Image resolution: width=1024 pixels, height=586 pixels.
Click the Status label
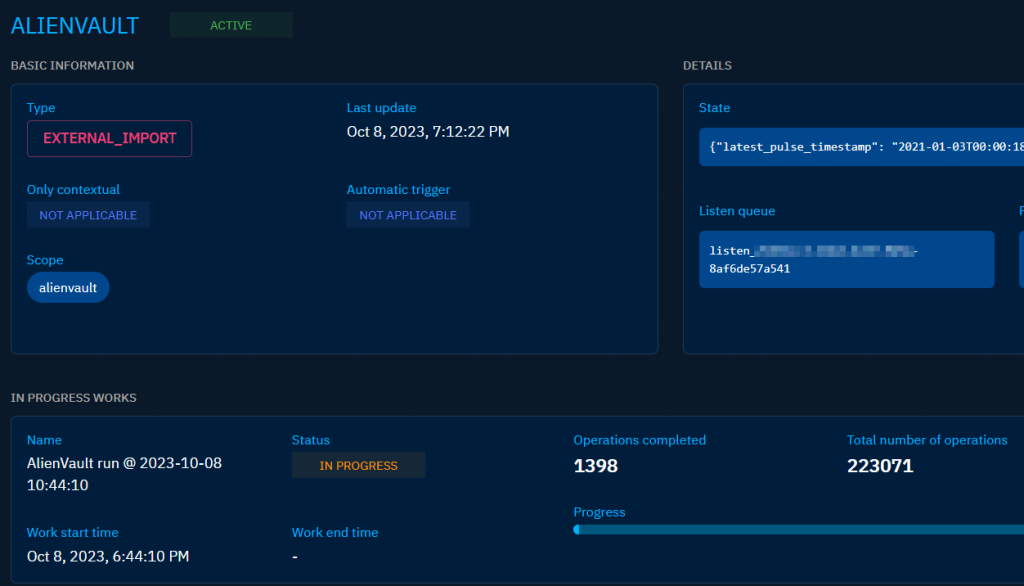[x=310, y=440]
